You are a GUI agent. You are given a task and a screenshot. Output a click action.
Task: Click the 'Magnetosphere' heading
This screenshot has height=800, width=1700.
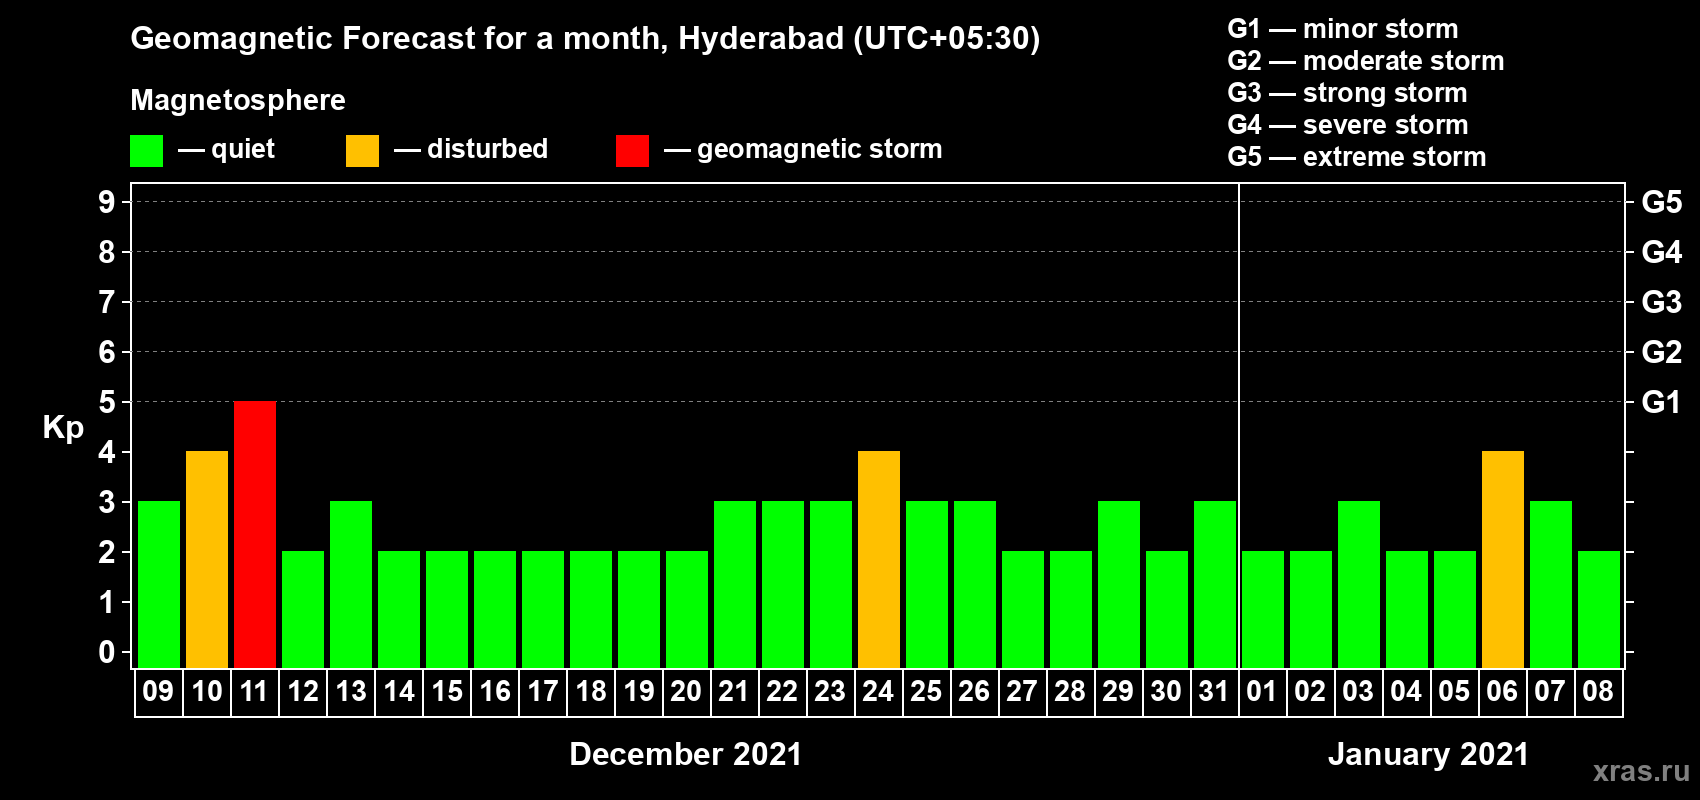[x=238, y=100]
